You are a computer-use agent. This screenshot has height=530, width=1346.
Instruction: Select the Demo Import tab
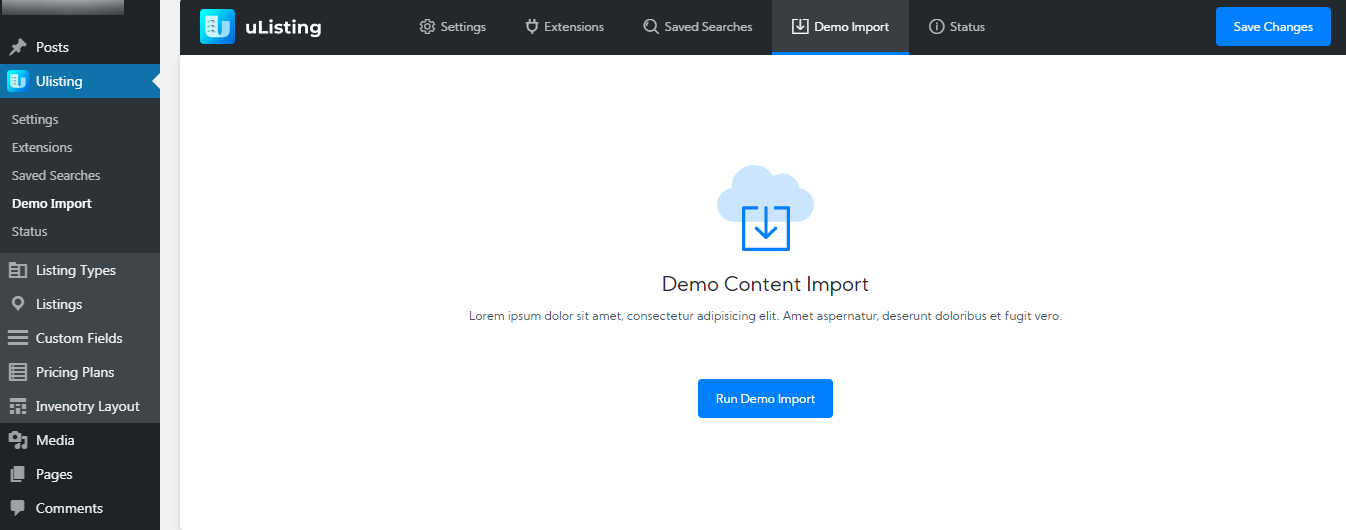[840, 27]
